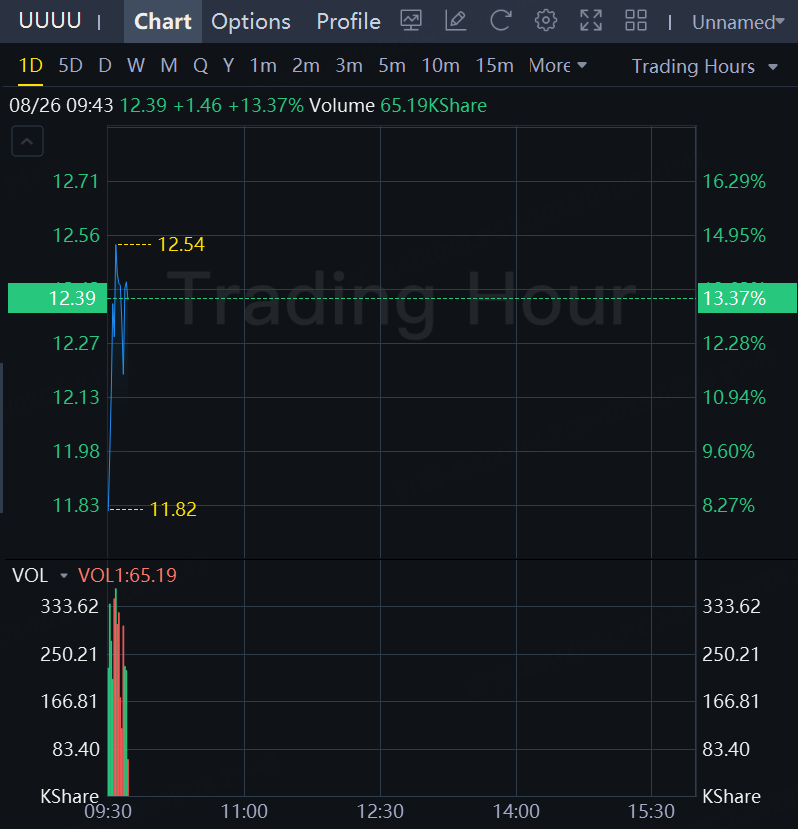This screenshot has width=798, height=829.
Task: Click the 08/26 09:43 timestamp
Action: click(61, 106)
